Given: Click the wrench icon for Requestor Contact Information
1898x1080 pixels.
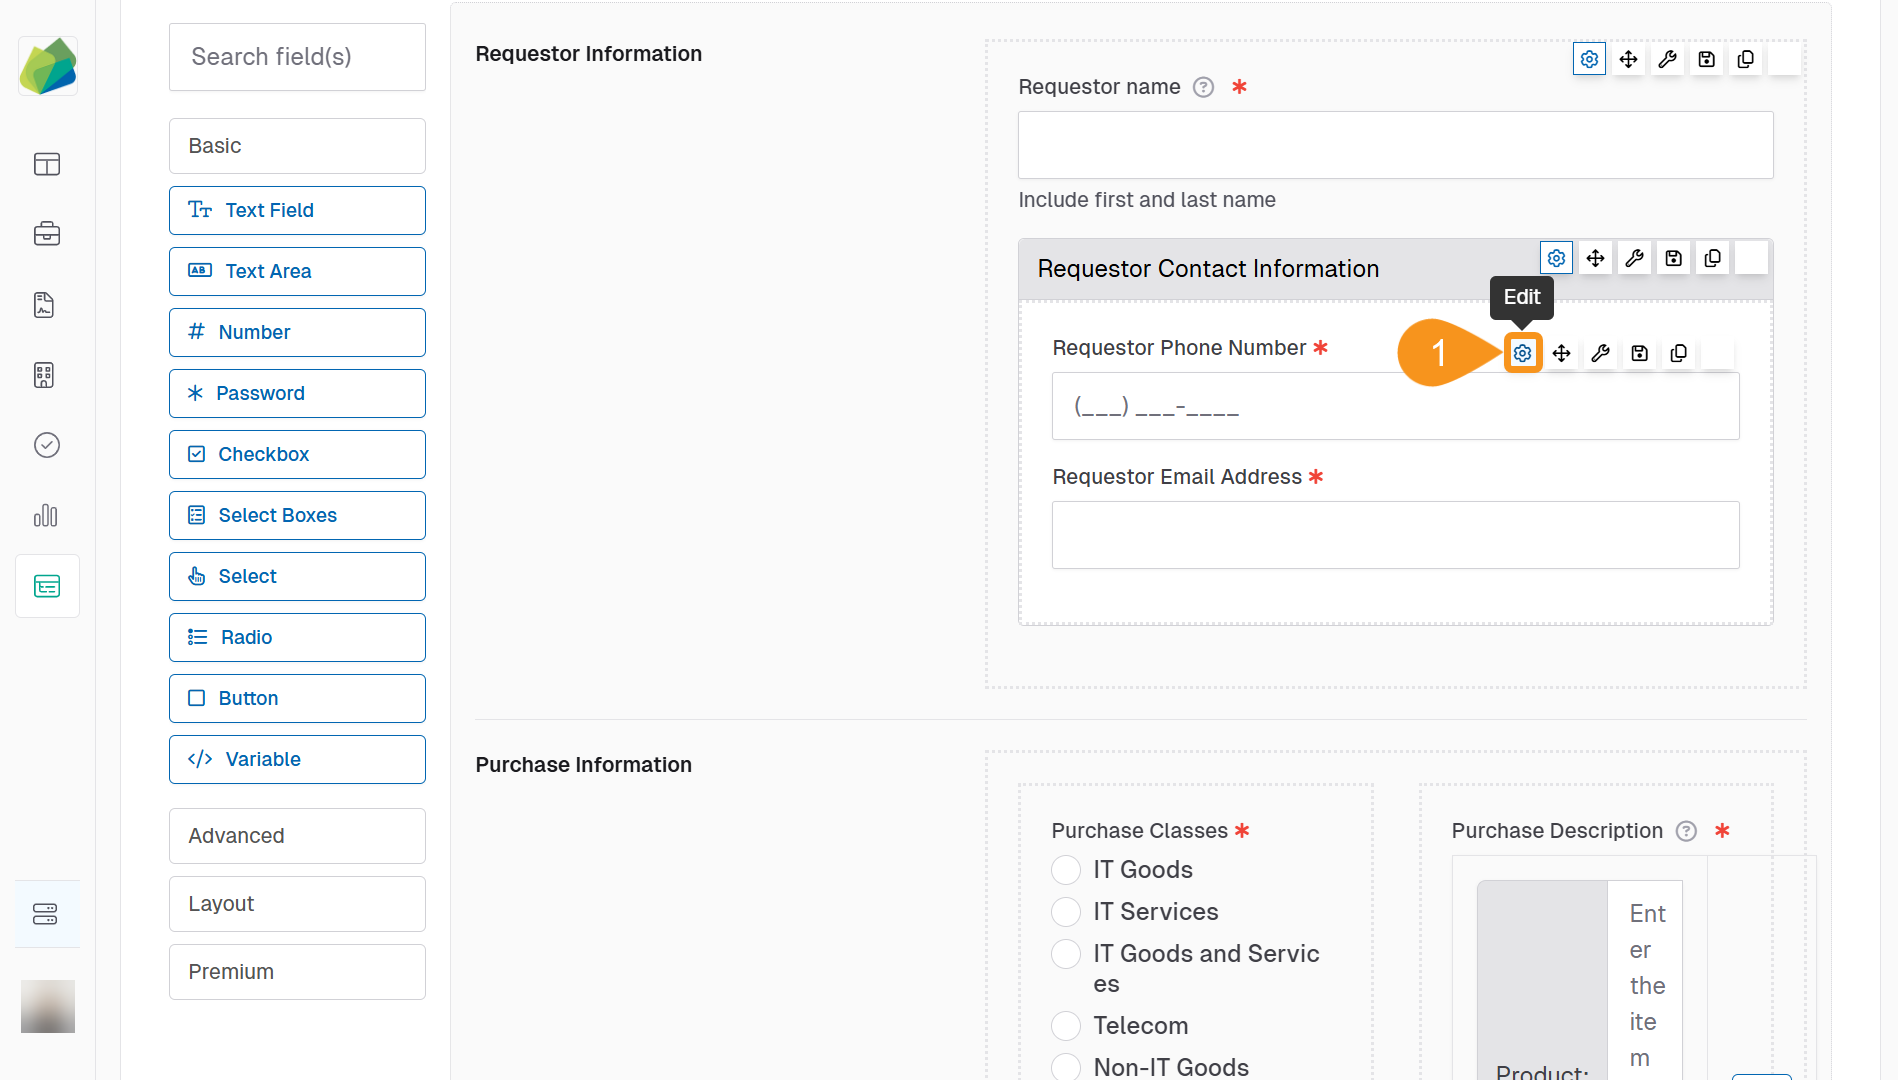Looking at the screenshot, I should (x=1635, y=259).
